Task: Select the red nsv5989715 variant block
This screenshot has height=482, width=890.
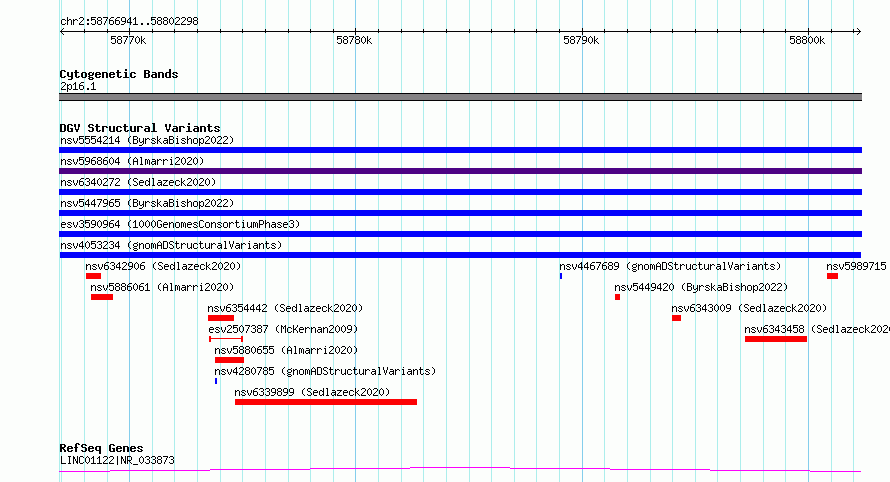Action: pos(832,276)
